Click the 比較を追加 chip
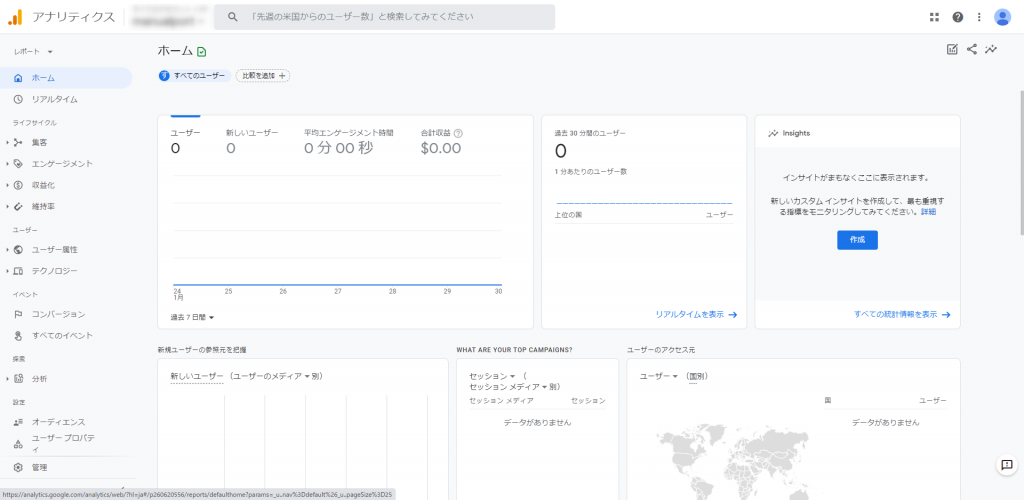The height and width of the screenshot is (500, 1024). (x=263, y=76)
